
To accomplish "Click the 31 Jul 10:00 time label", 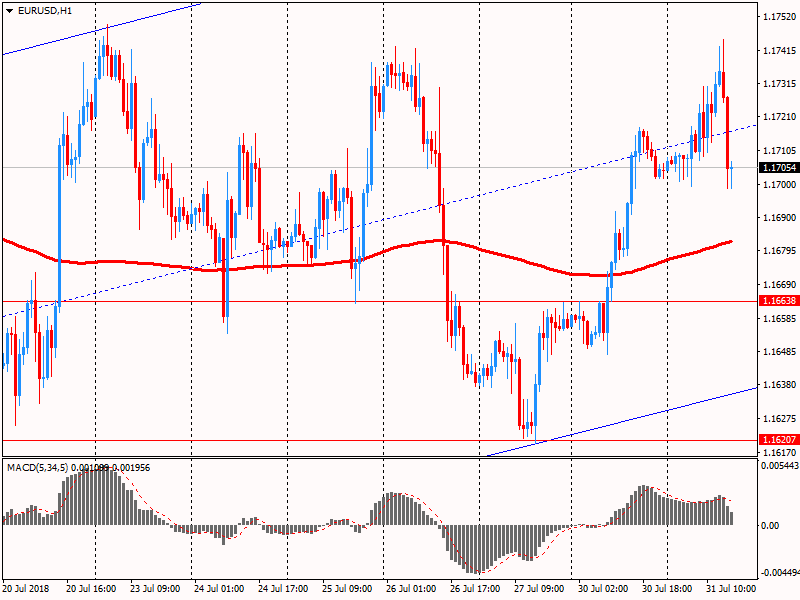I will 731,588.
